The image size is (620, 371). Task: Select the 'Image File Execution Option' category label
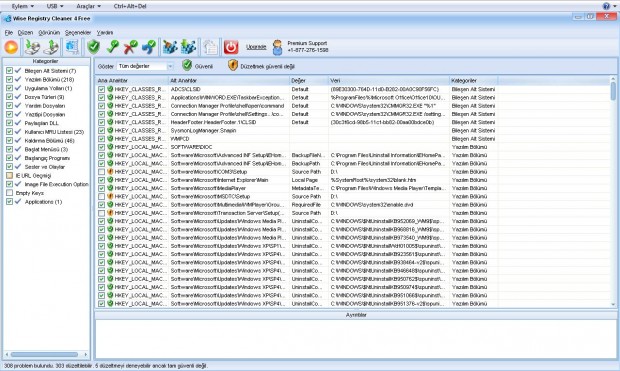(x=57, y=184)
